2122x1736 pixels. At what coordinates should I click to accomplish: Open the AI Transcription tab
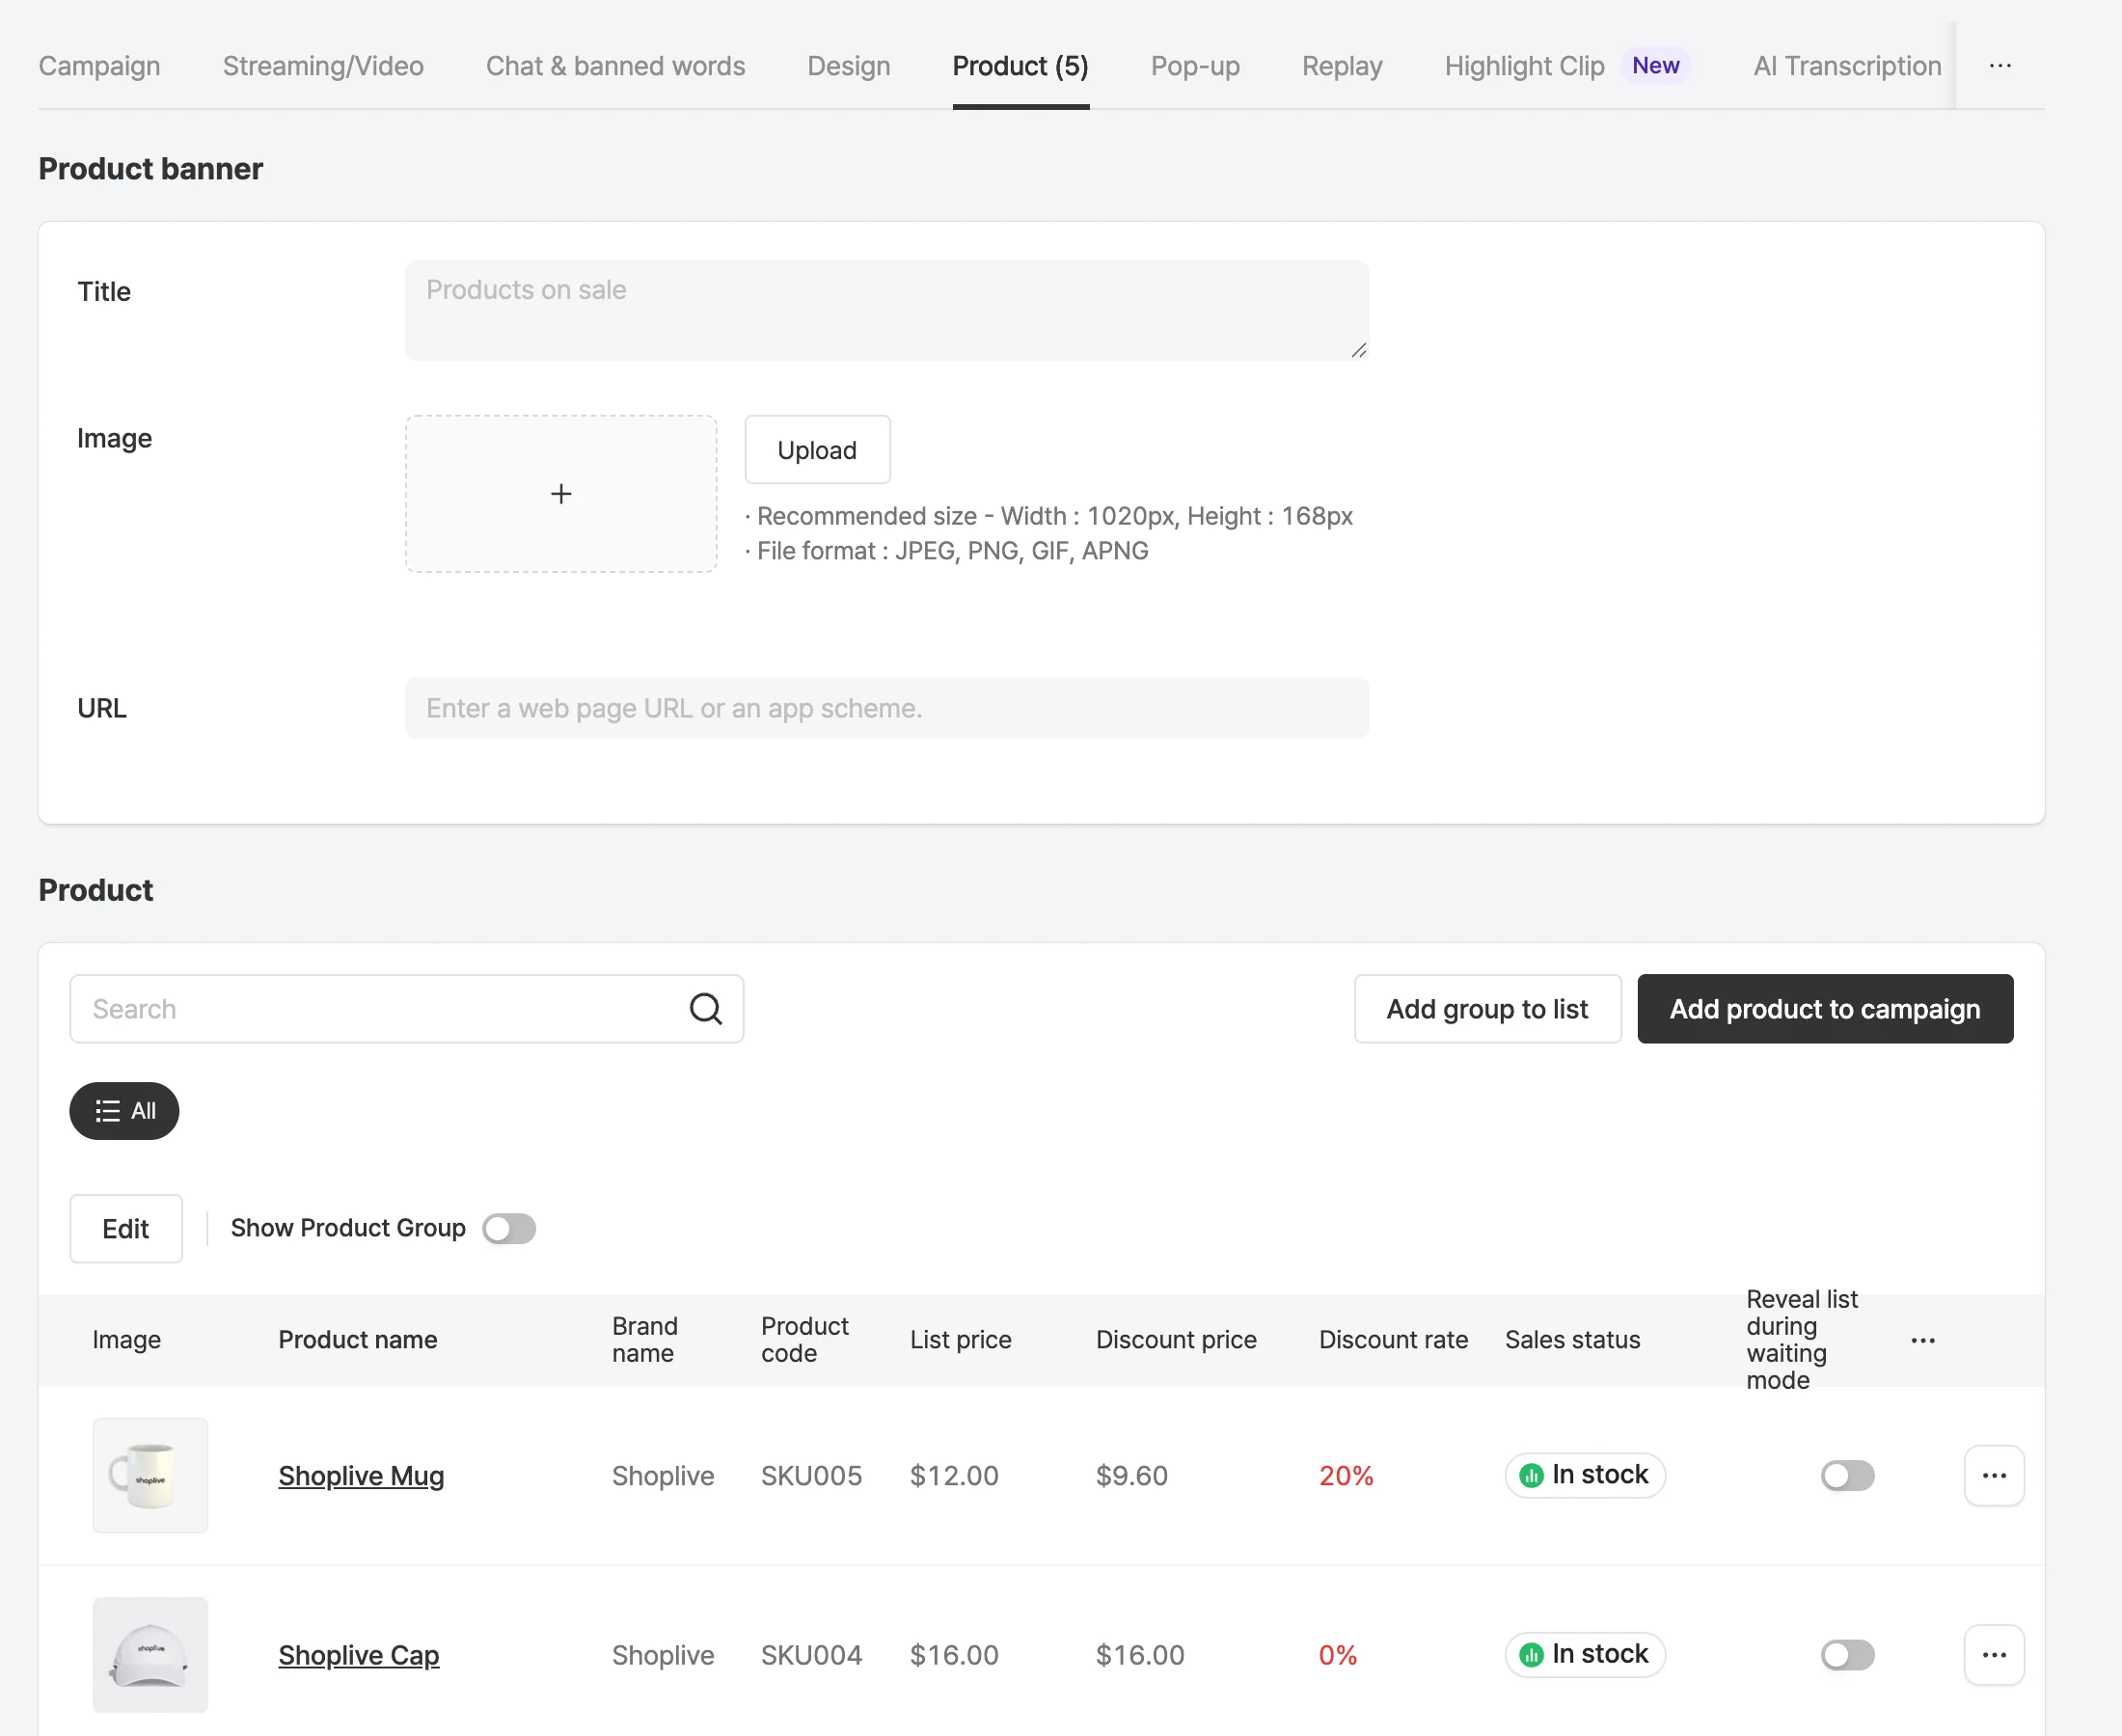click(1847, 66)
